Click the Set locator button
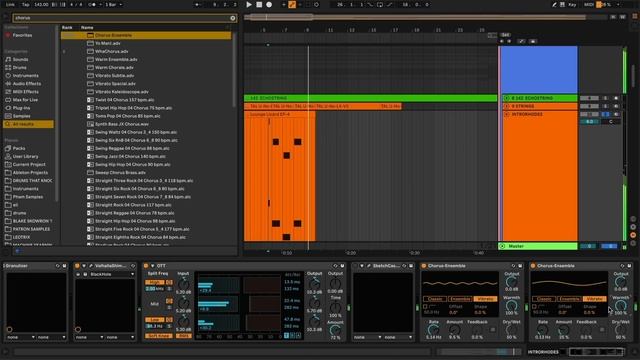 [x=505, y=35]
